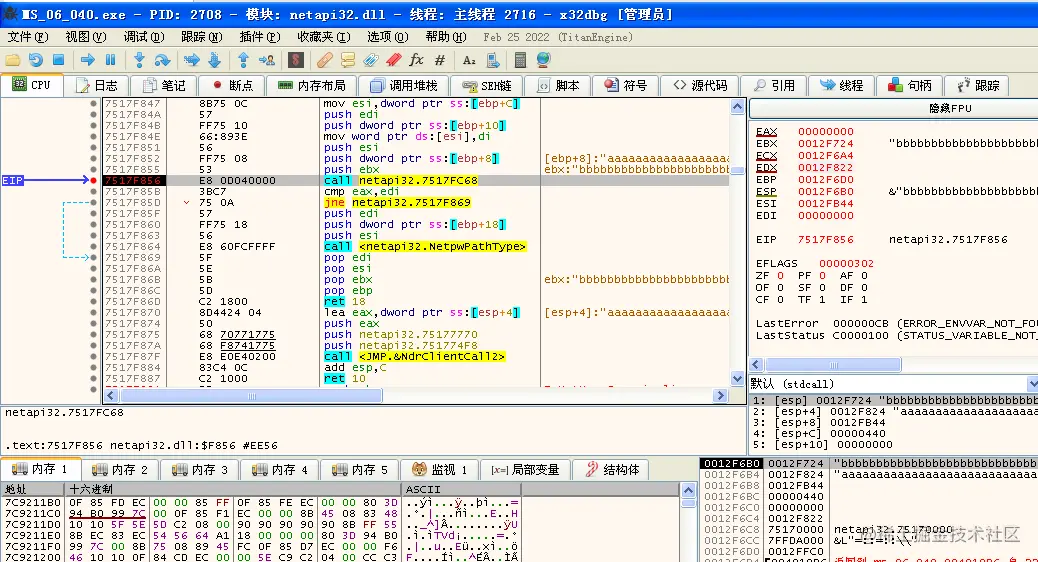Switch to the 句柄 tab
Image resolution: width=1038 pixels, height=562 pixels.
[x=910, y=85]
